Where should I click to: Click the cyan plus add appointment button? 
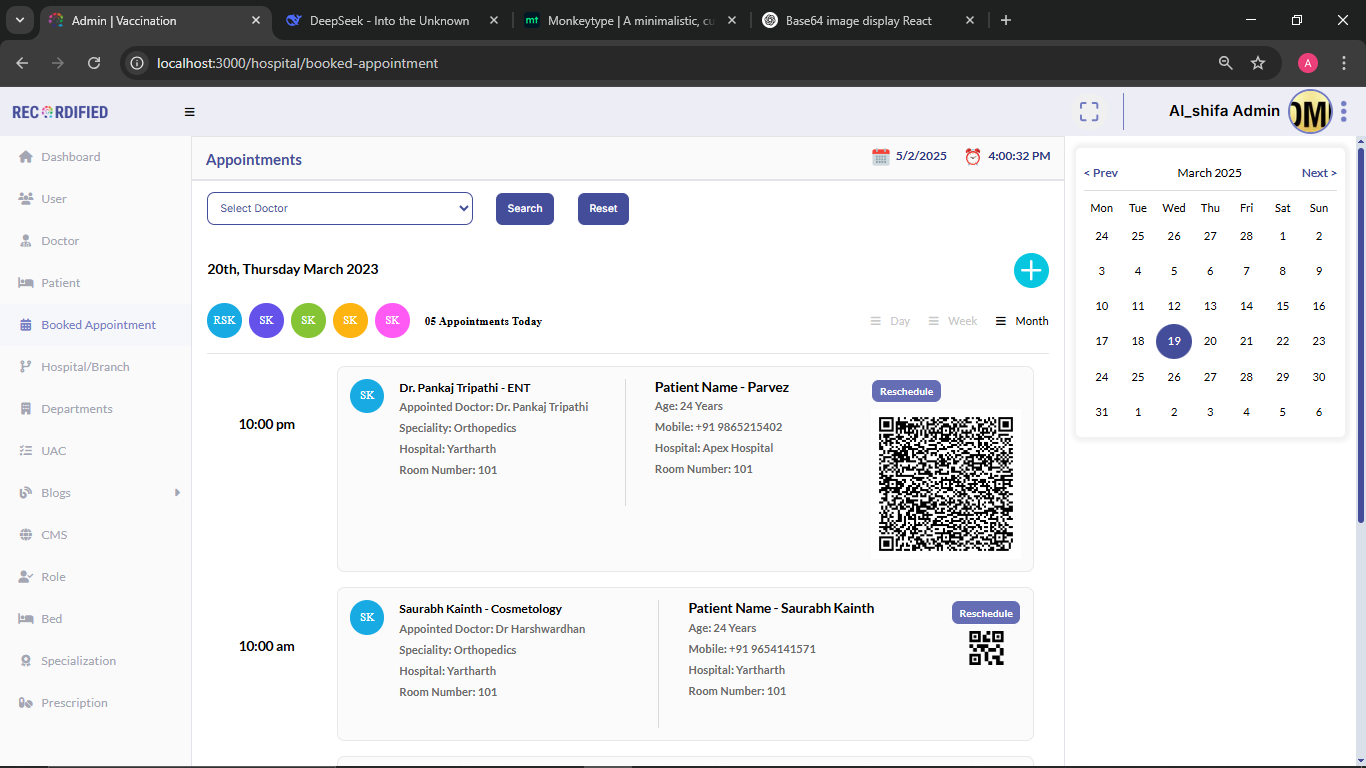pos(1031,270)
